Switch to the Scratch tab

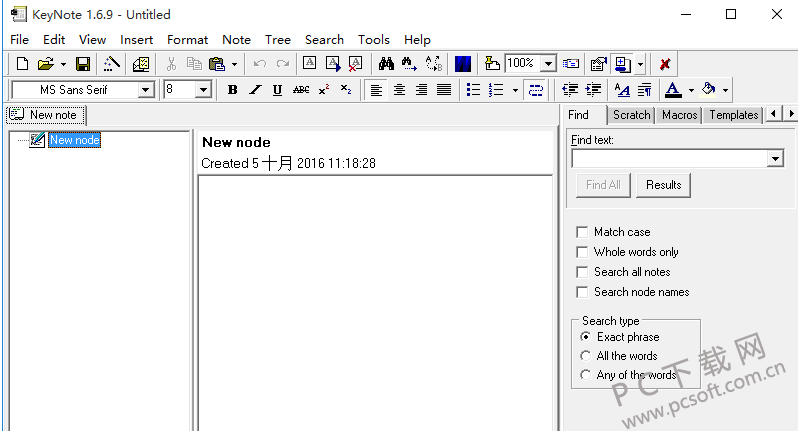632,115
